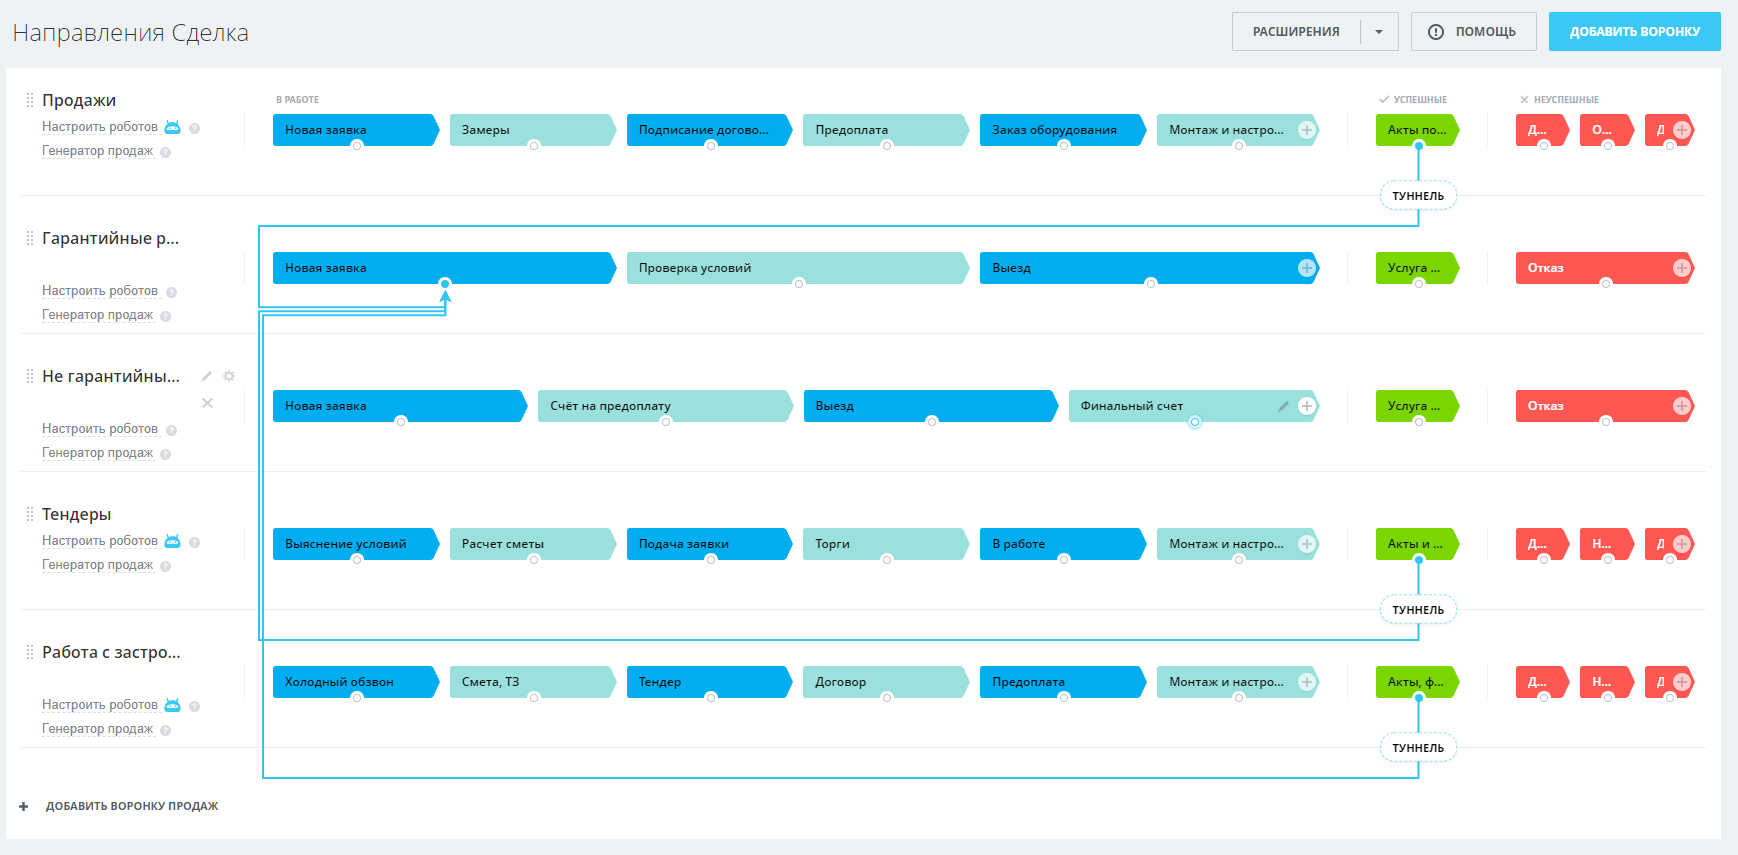This screenshot has width=1738, height=855.
Task: Open Настроить роботов link in Тендеры funnel
Action: tap(100, 541)
